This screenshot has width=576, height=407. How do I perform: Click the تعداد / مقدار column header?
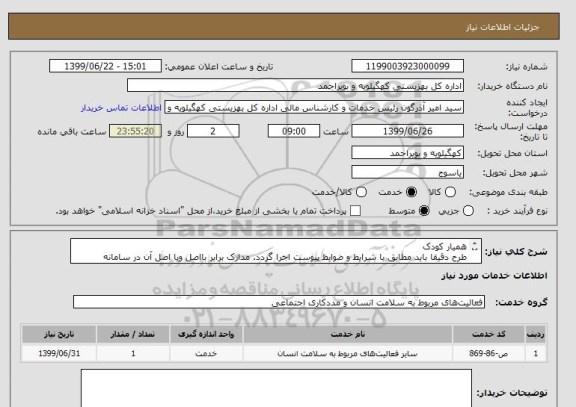pos(133,334)
